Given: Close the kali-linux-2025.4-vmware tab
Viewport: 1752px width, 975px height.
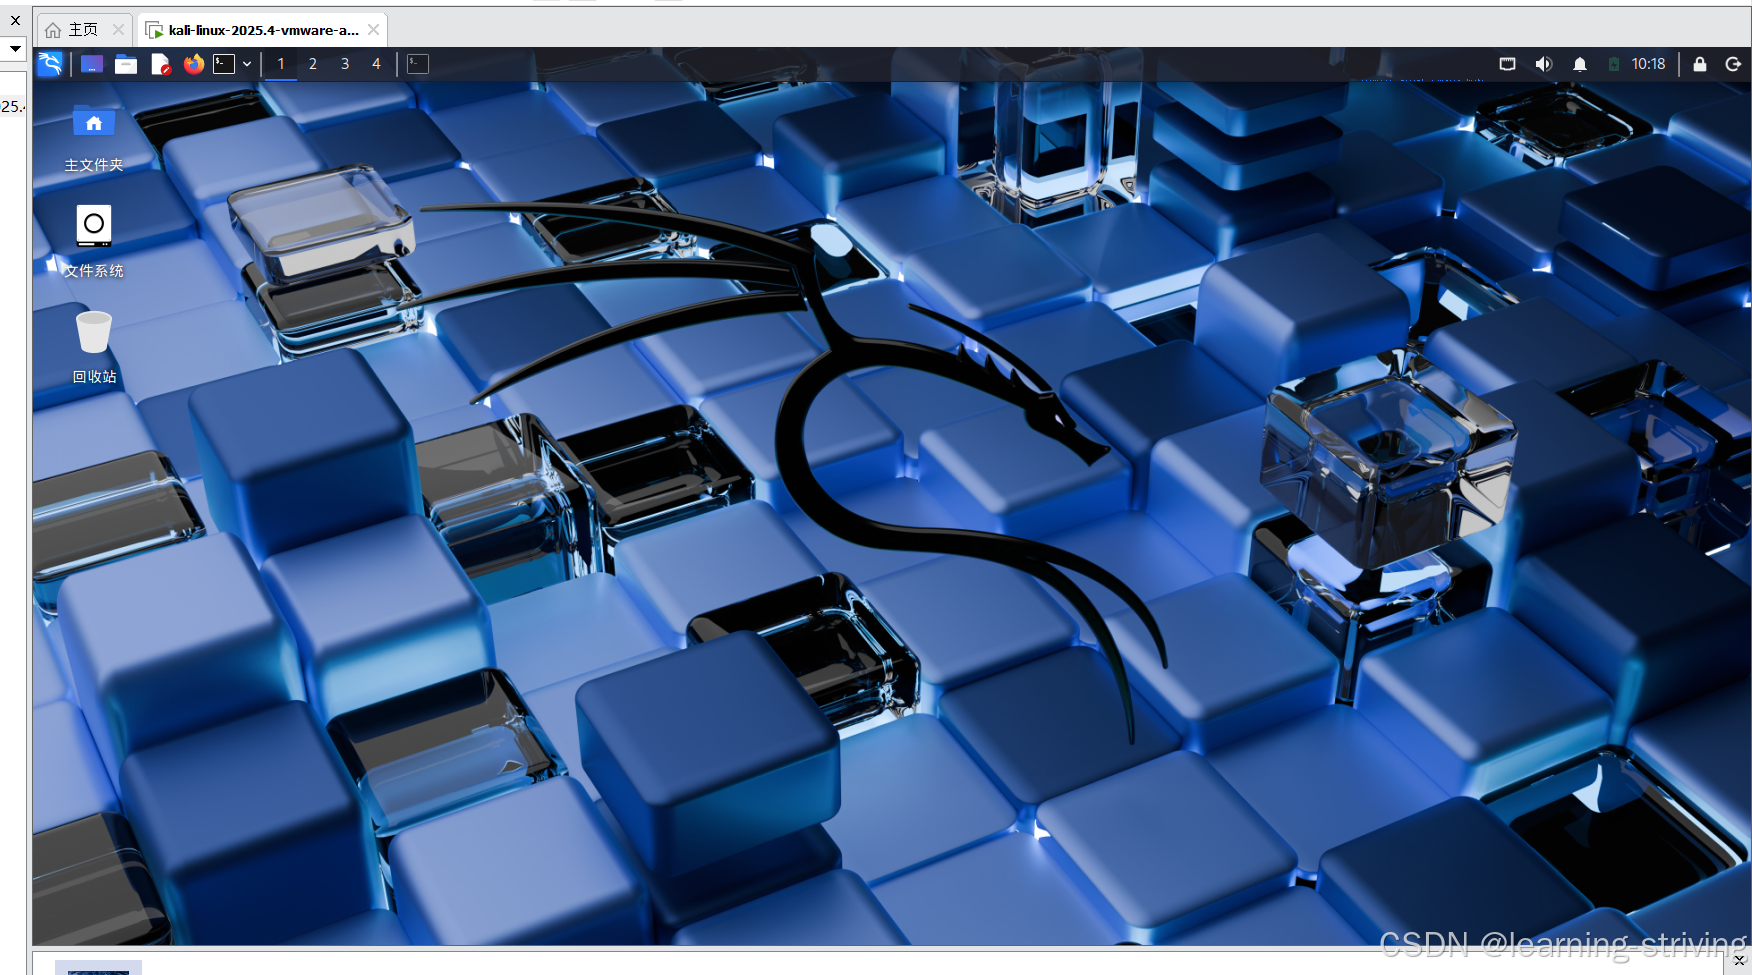Looking at the screenshot, I should coord(373,30).
